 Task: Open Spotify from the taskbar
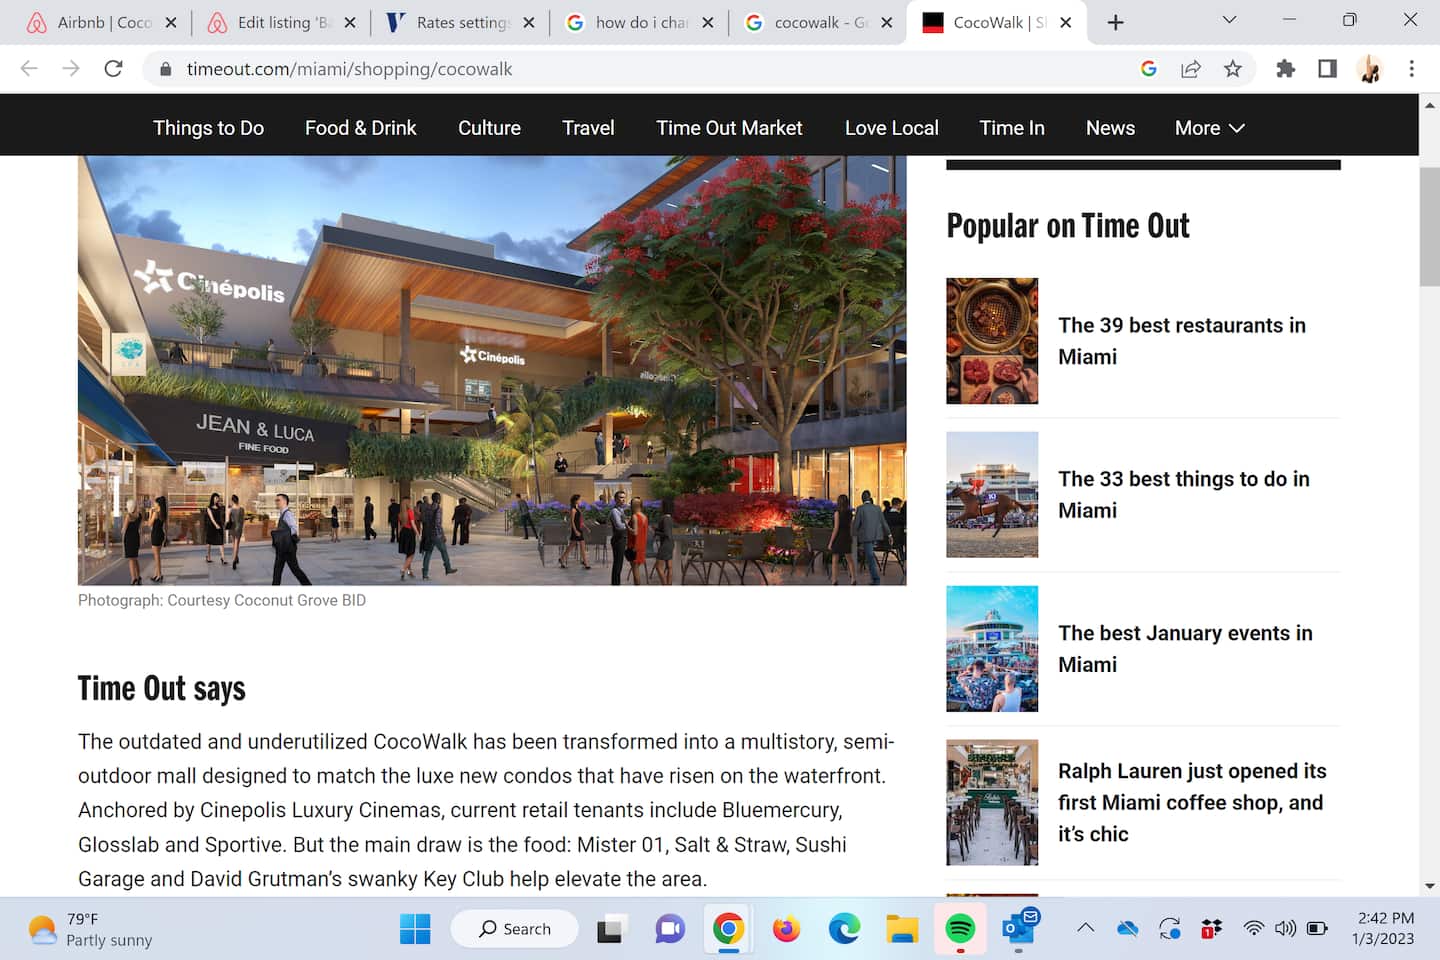960,929
